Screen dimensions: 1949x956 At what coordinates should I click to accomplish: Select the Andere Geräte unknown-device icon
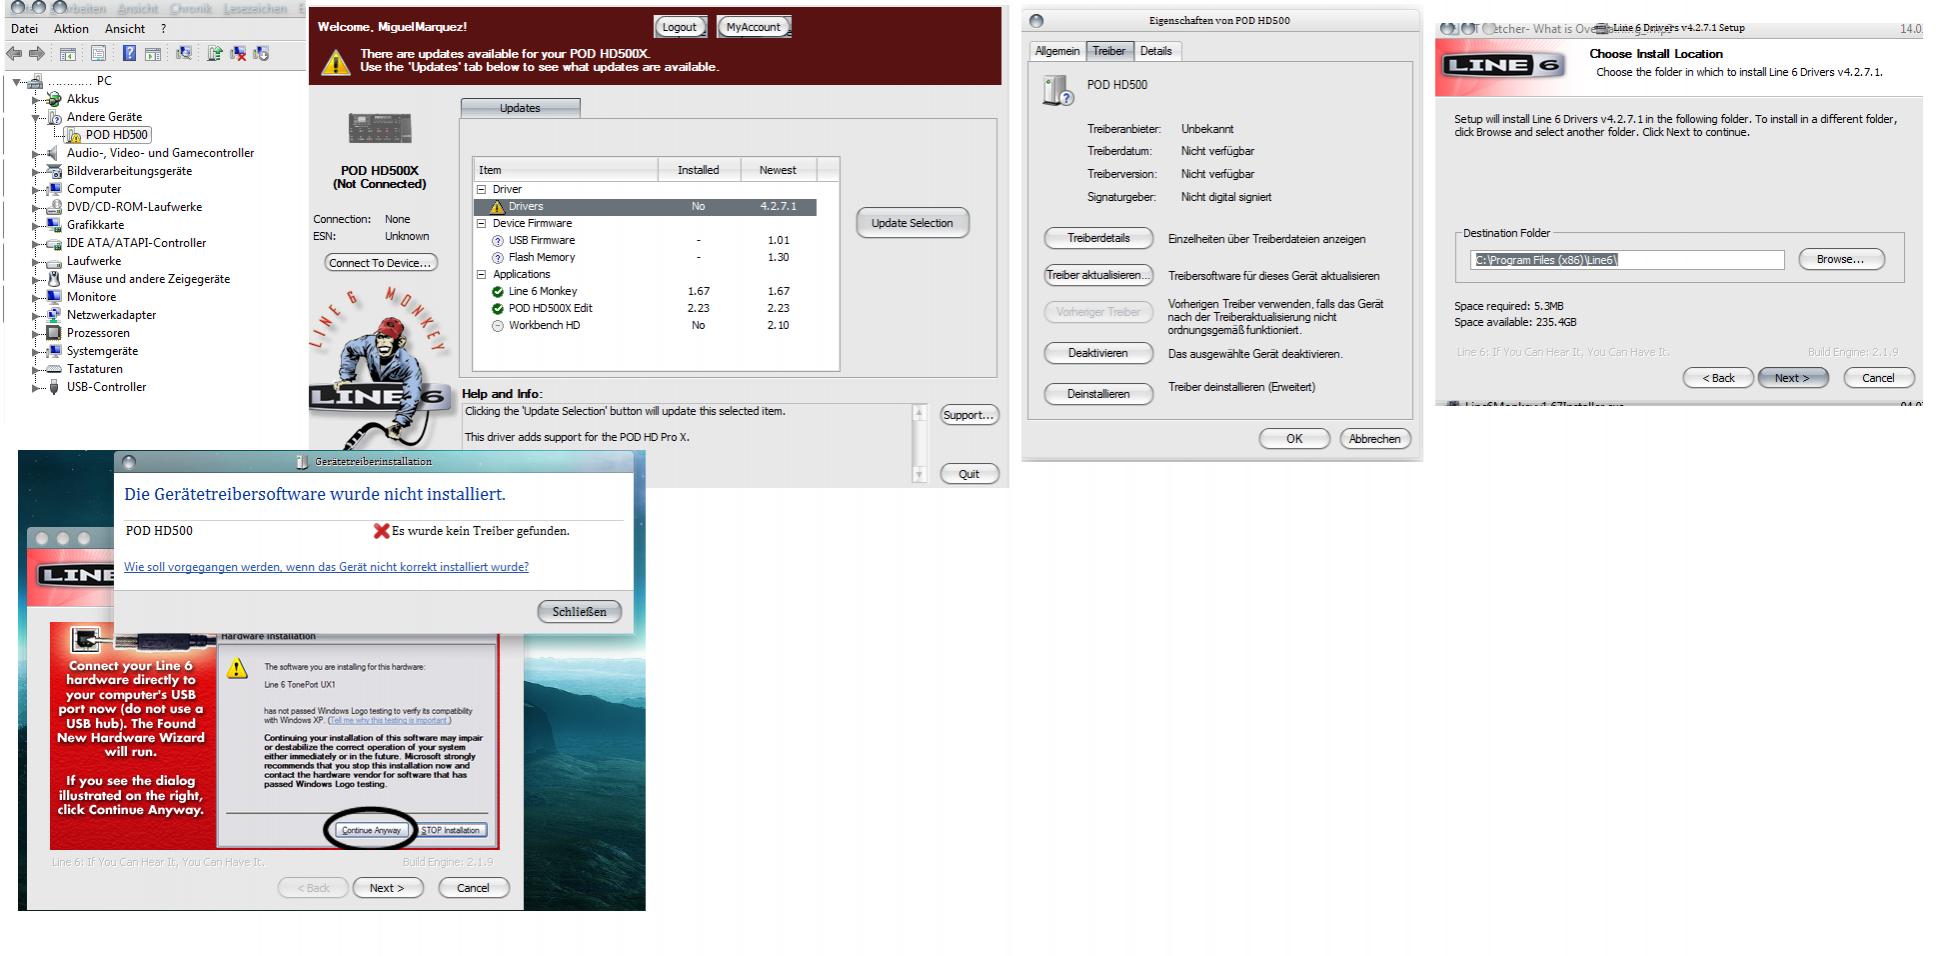click(x=54, y=117)
